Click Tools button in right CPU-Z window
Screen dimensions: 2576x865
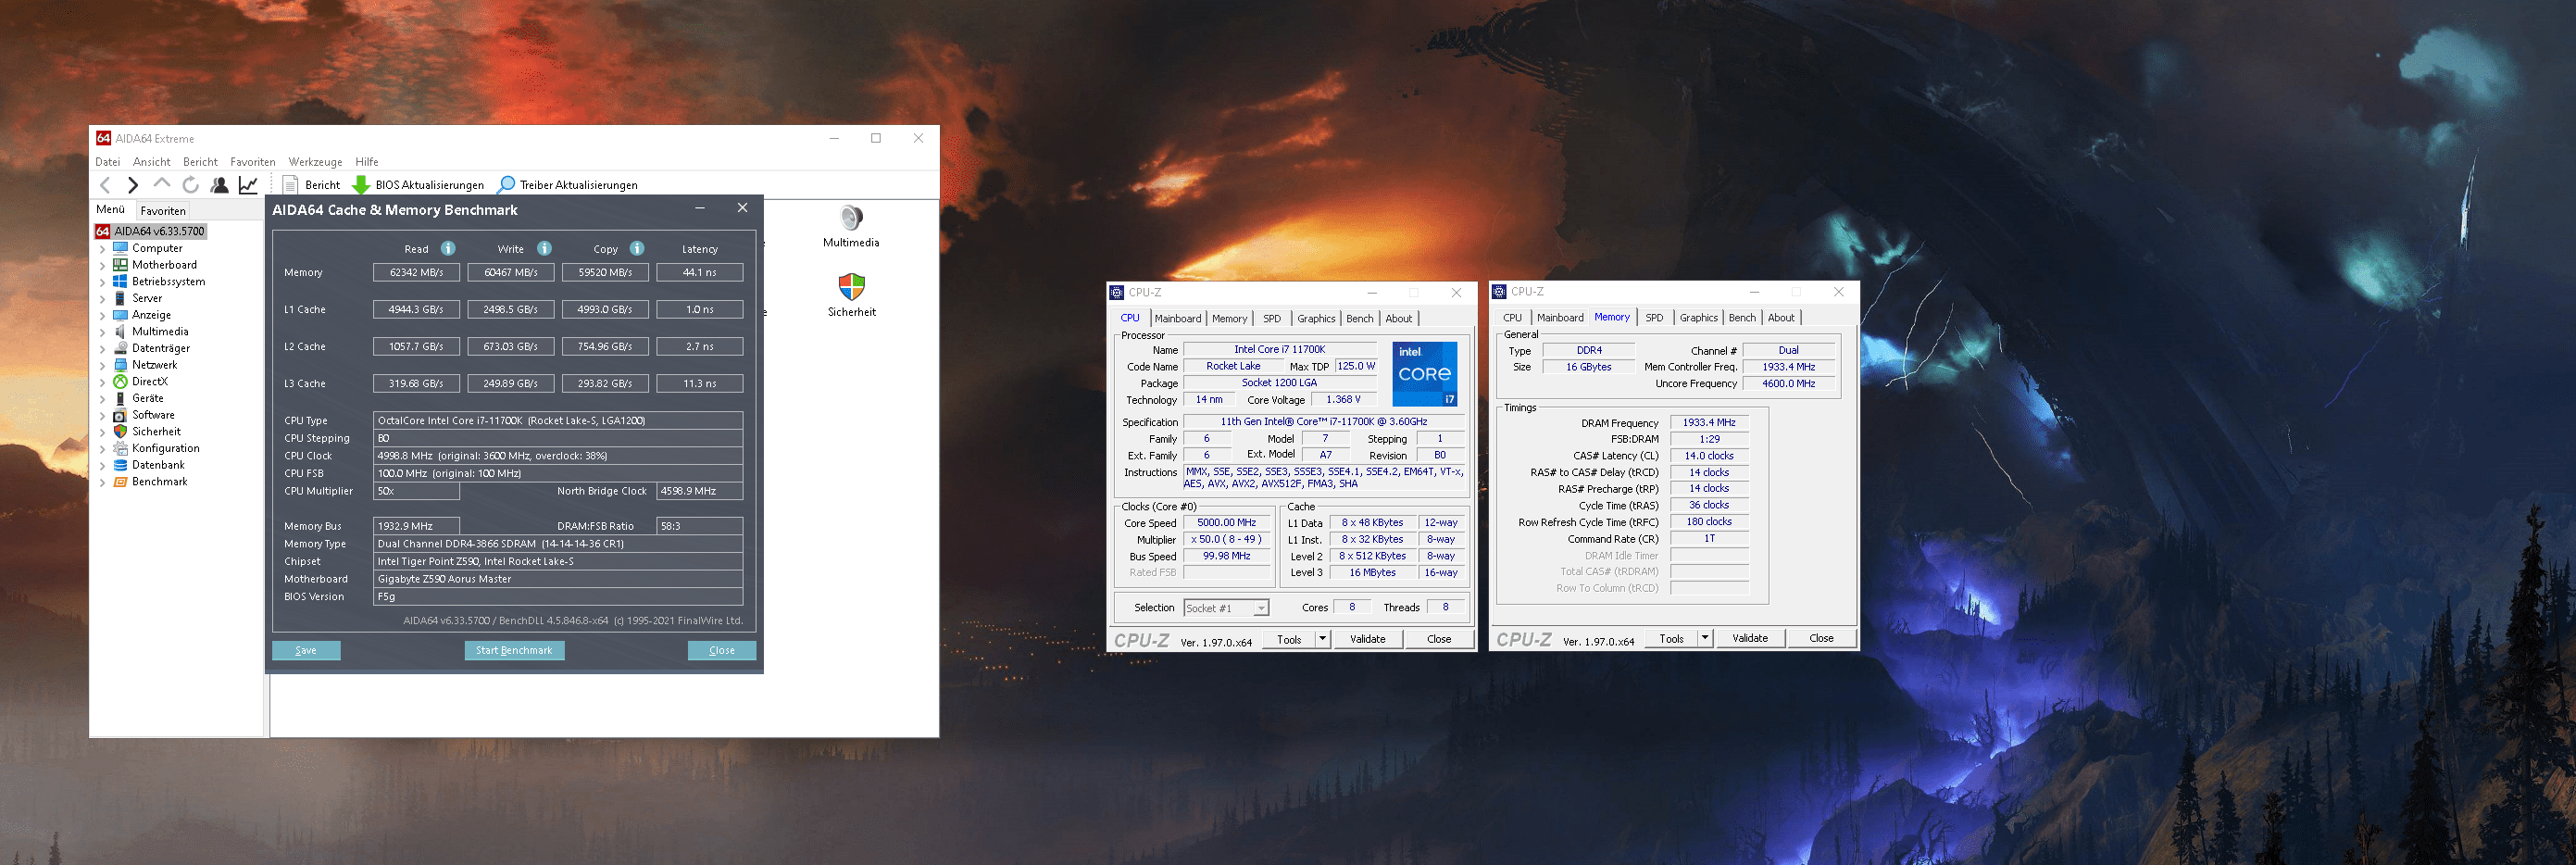tap(1671, 638)
